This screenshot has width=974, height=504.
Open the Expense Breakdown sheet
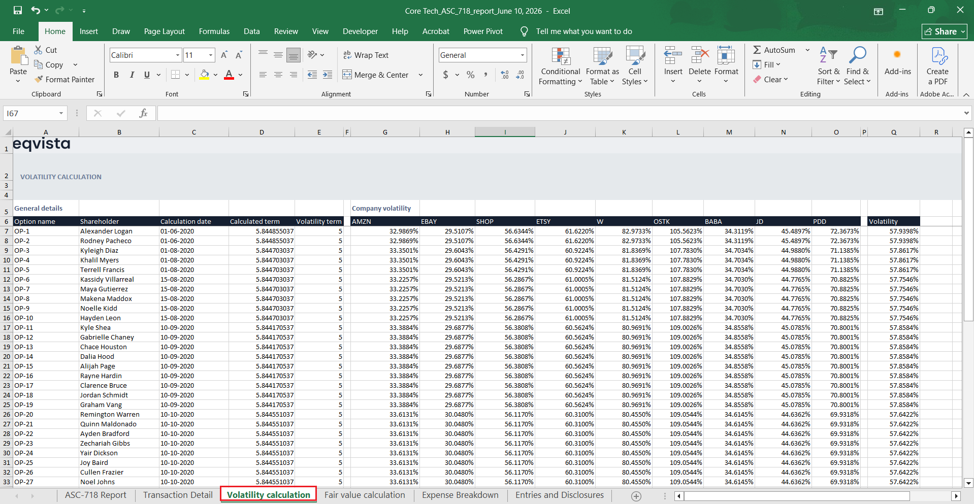coord(460,495)
